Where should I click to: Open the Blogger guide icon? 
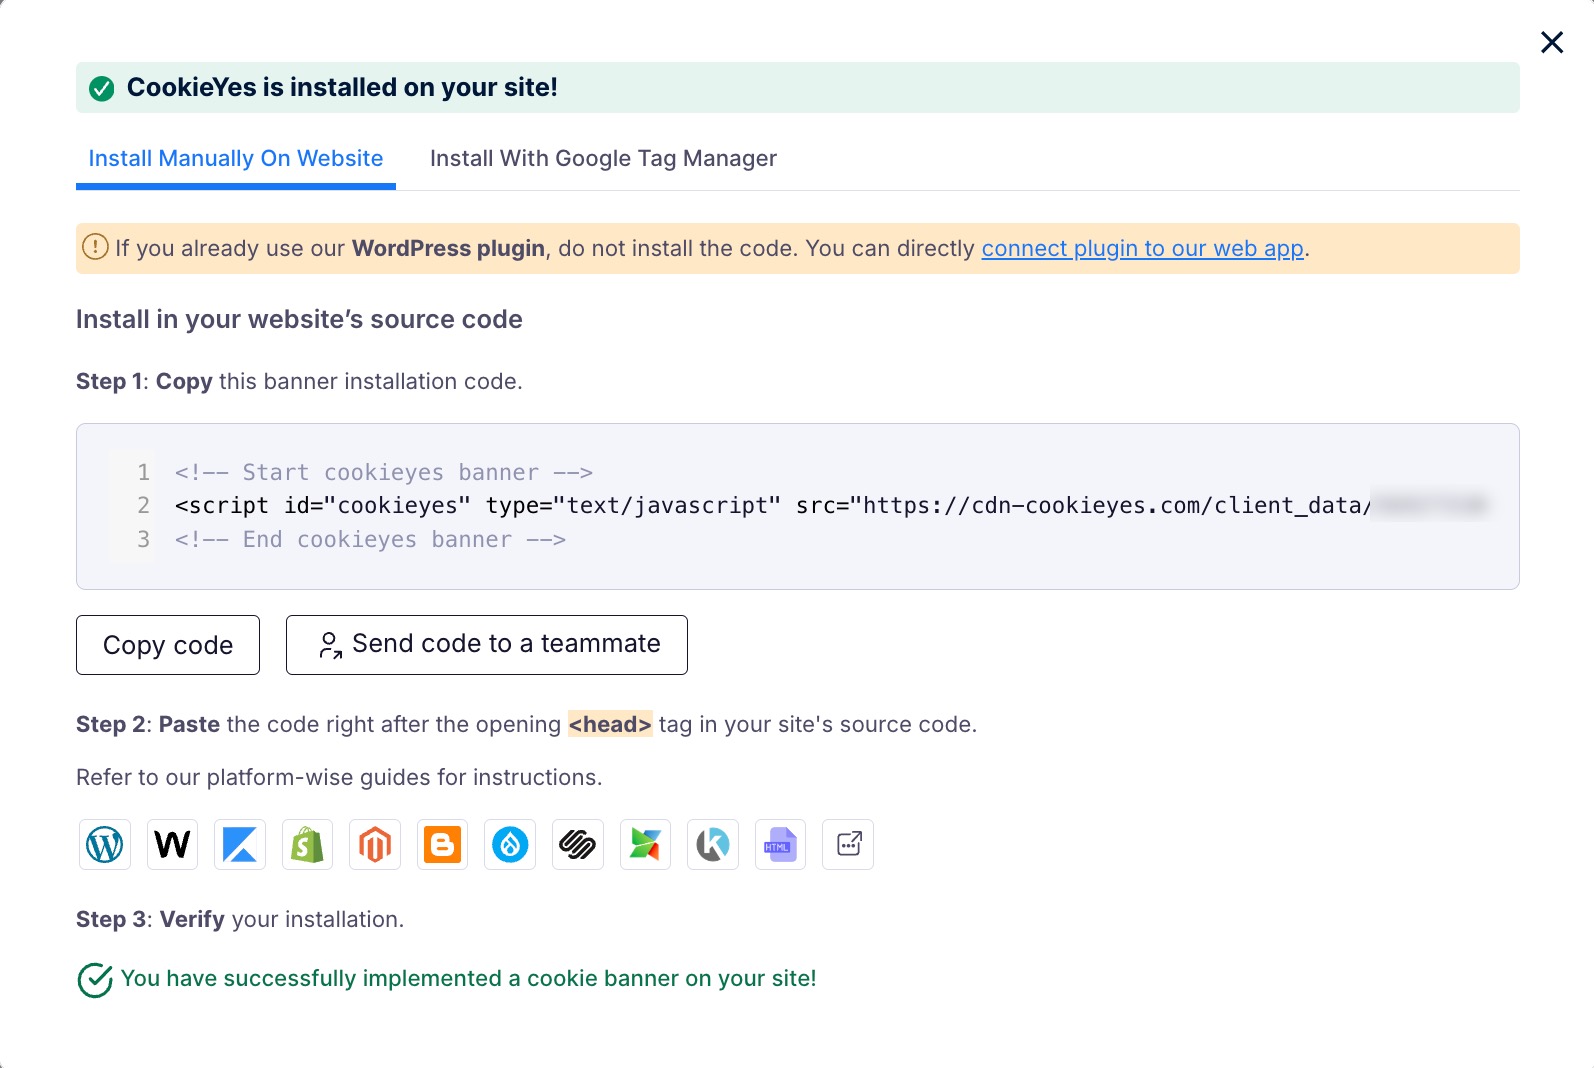click(x=442, y=845)
